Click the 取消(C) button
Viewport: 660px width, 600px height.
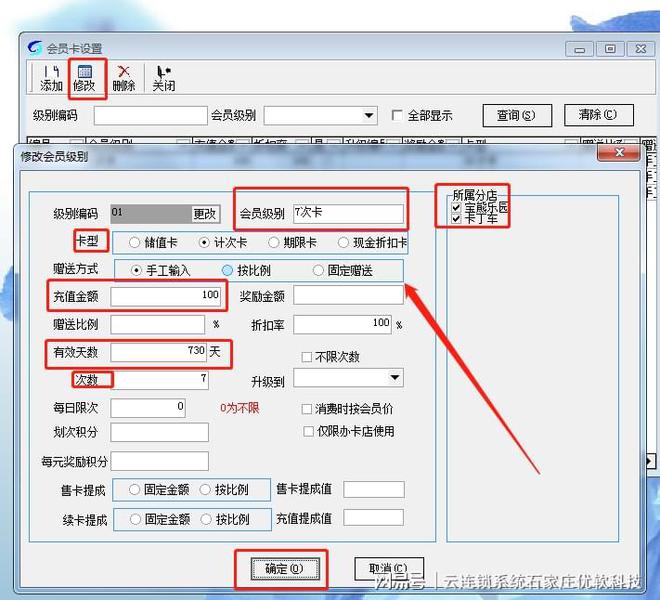click(x=389, y=569)
